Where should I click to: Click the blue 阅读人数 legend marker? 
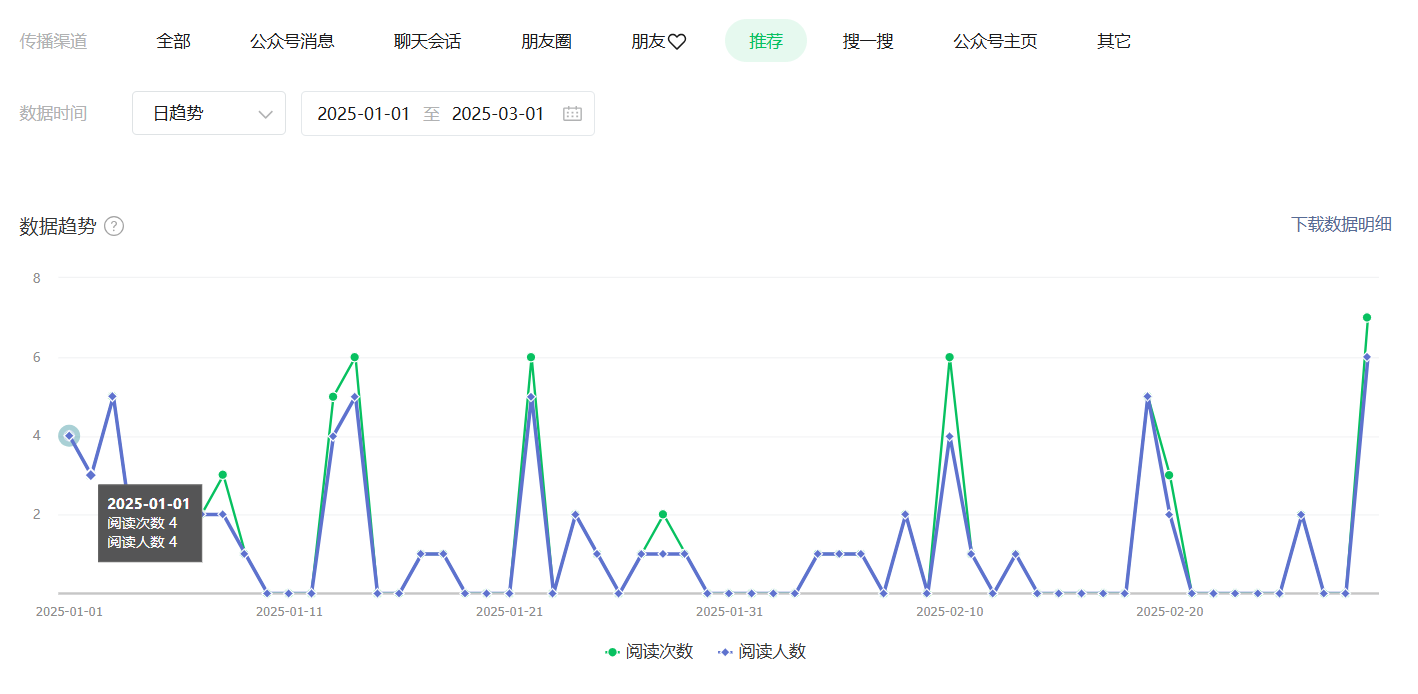tap(725, 652)
